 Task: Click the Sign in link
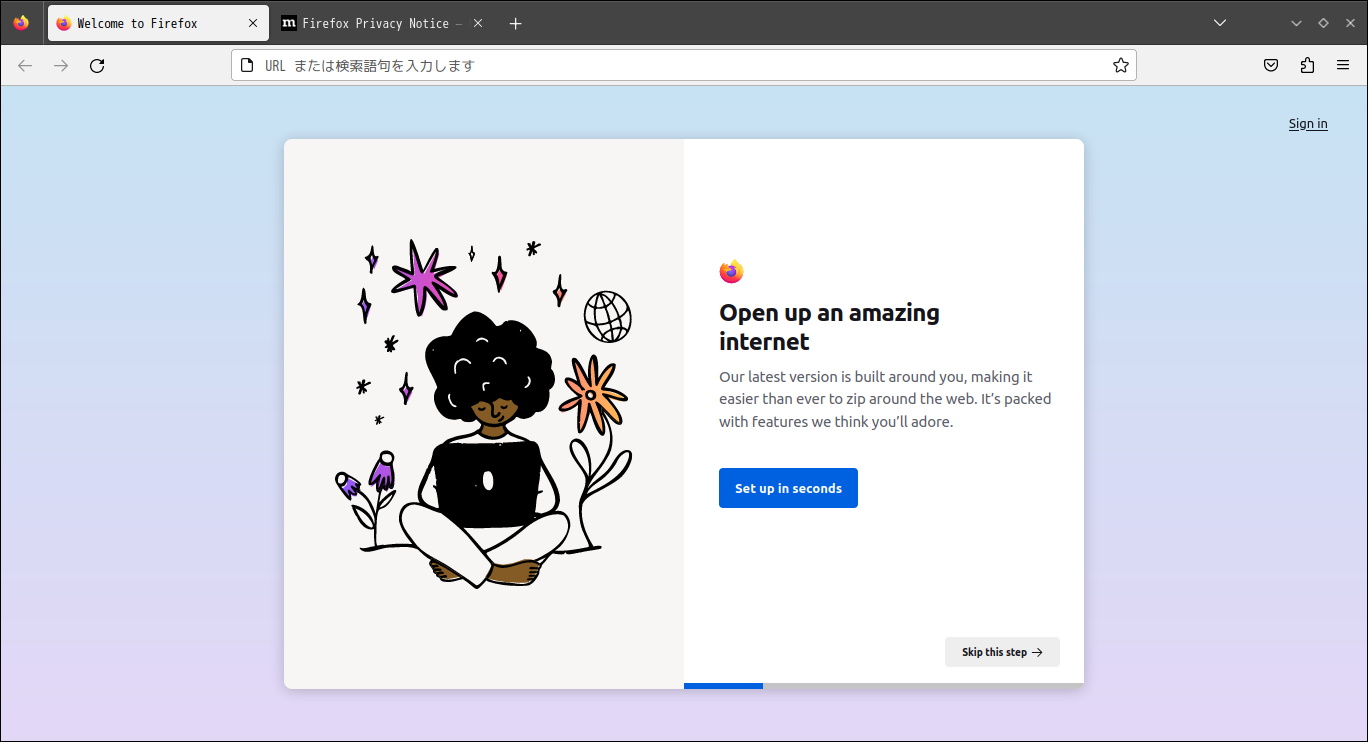point(1308,123)
